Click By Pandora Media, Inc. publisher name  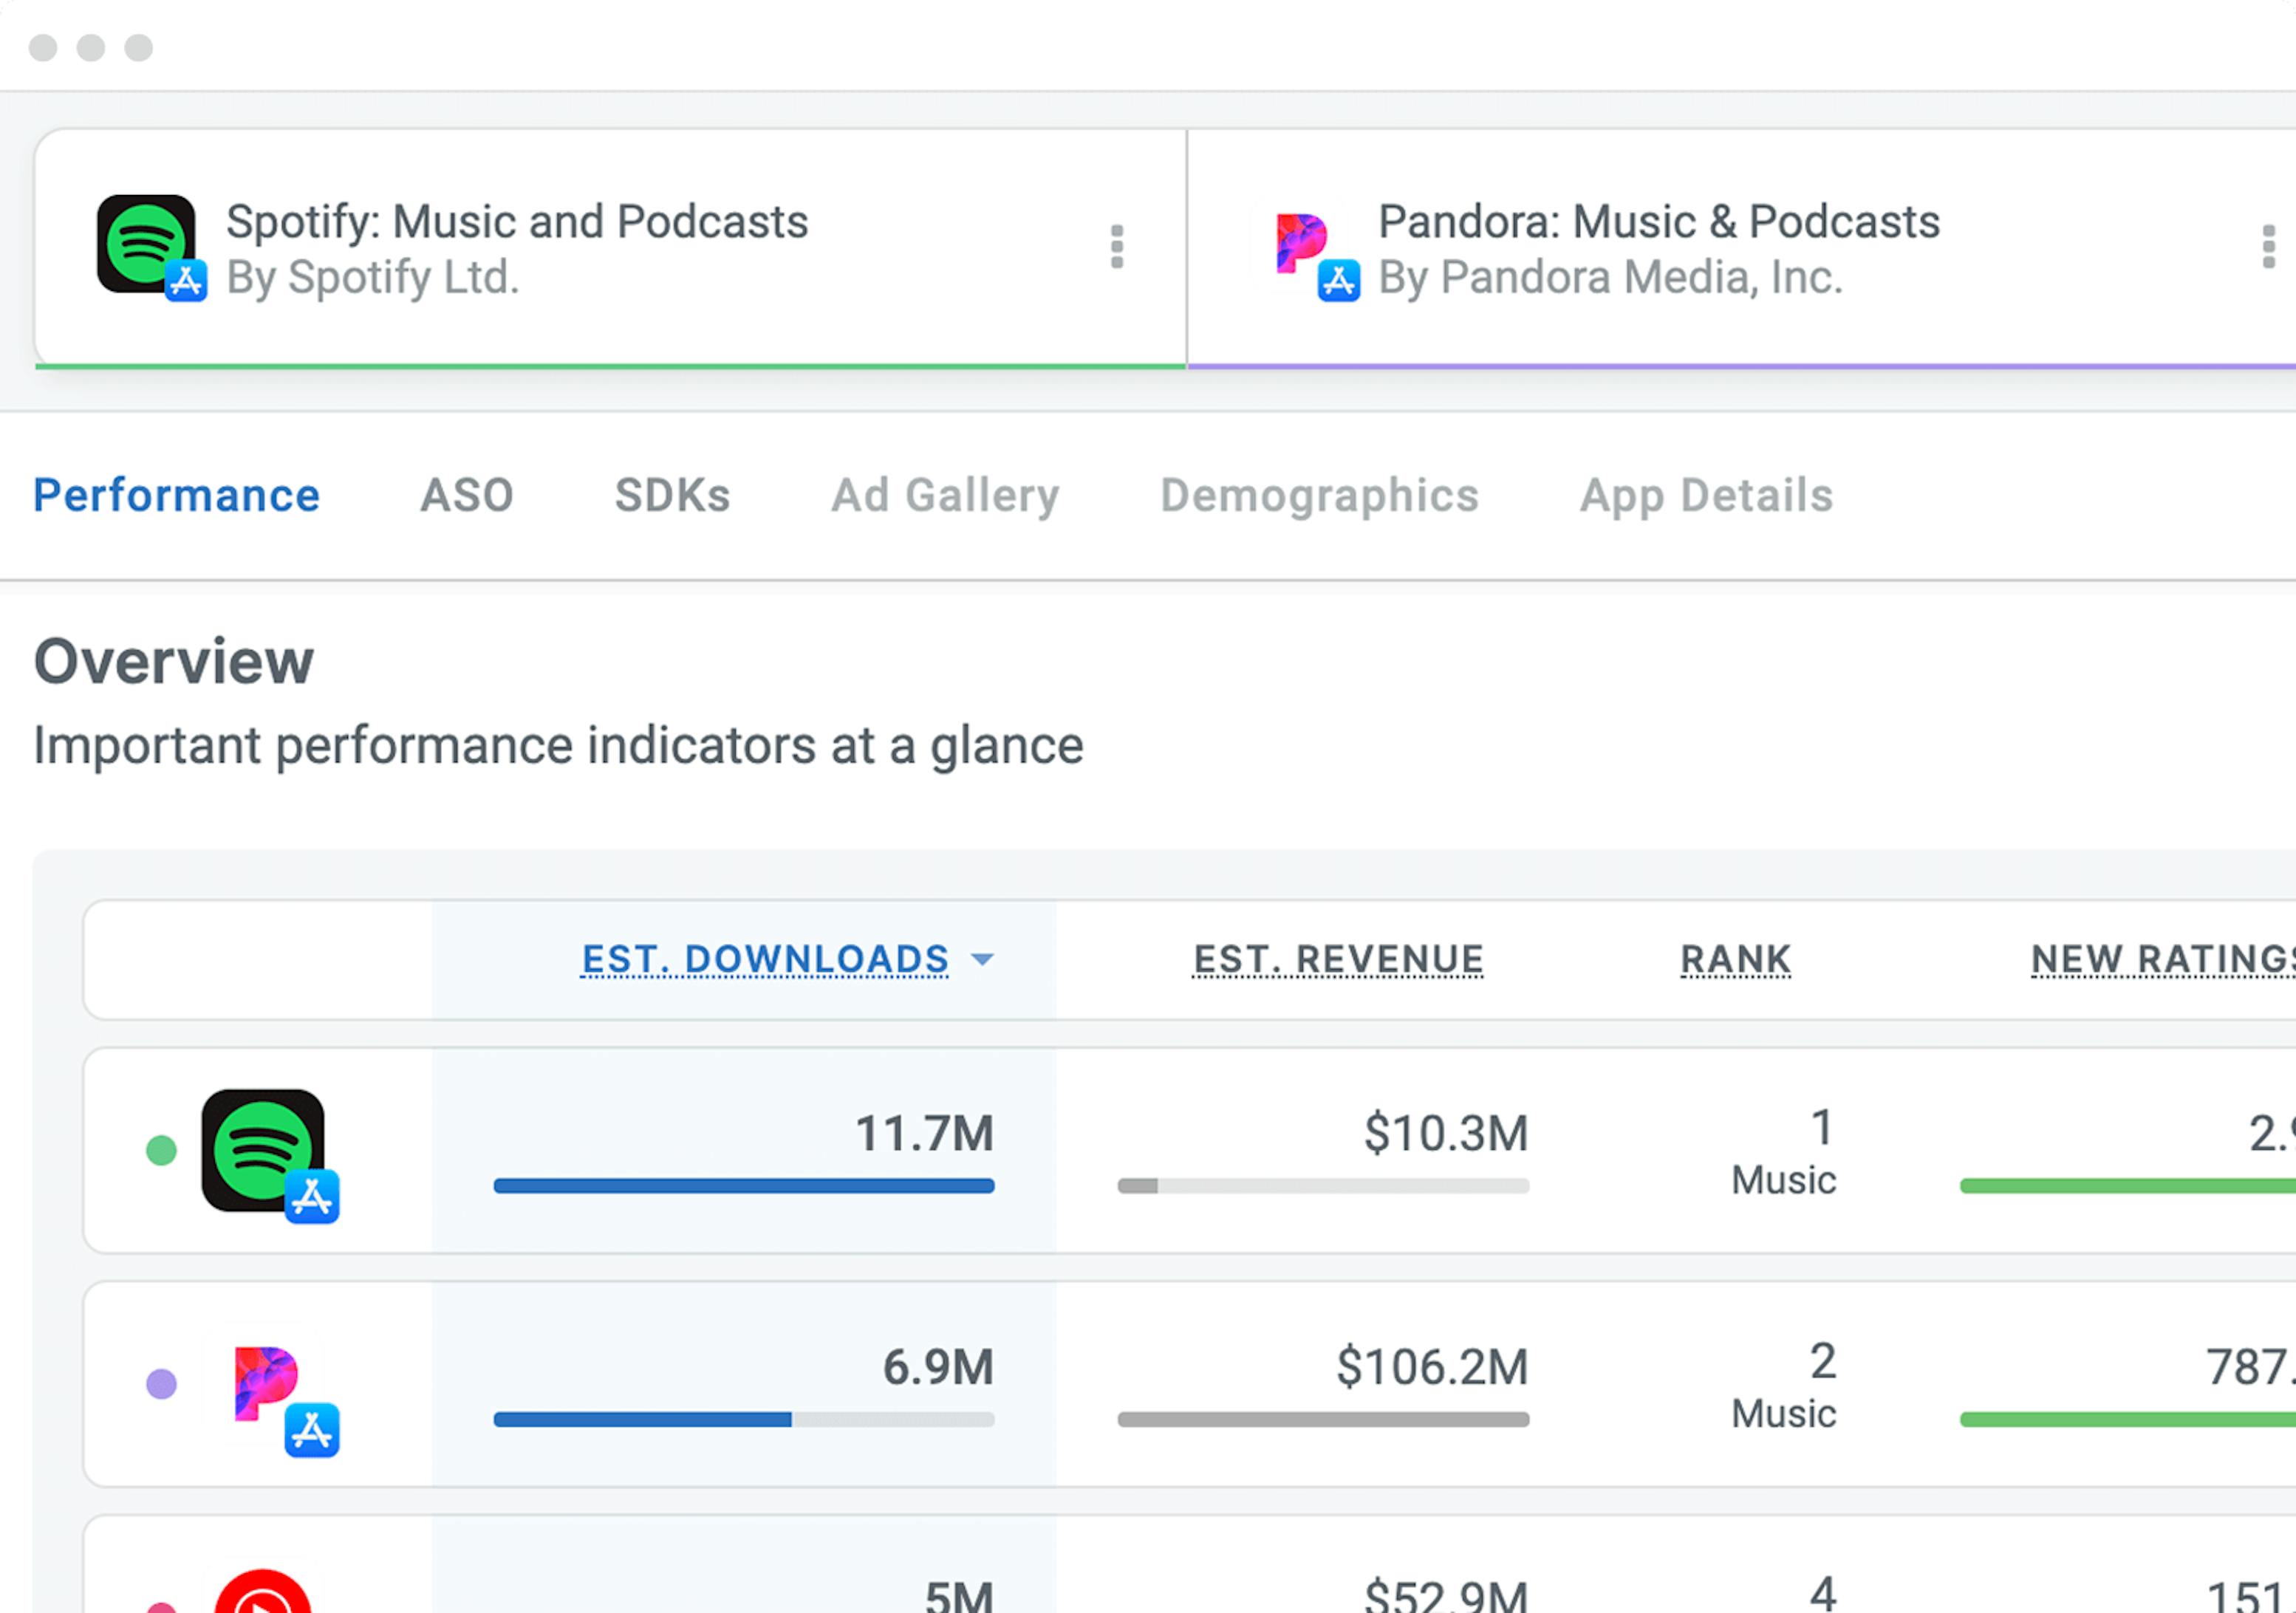pos(1610,278)
